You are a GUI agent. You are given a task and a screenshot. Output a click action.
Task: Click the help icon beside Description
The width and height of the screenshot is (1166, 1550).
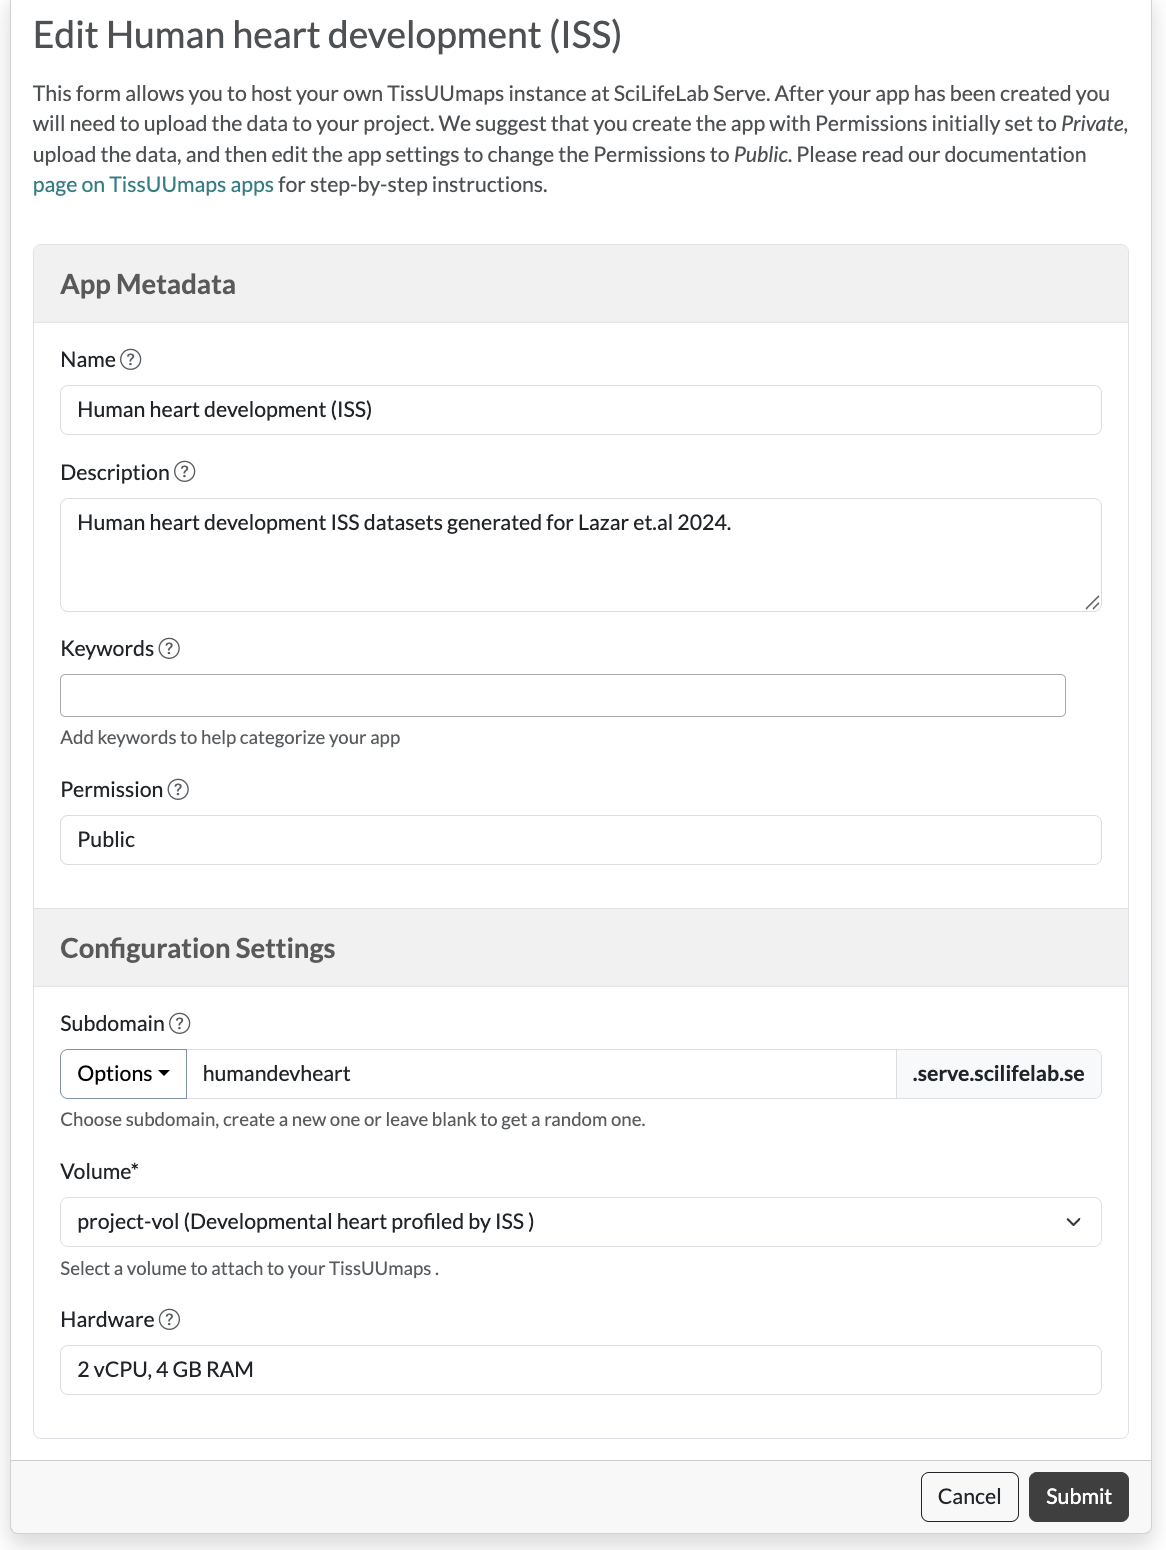[185, 472]
